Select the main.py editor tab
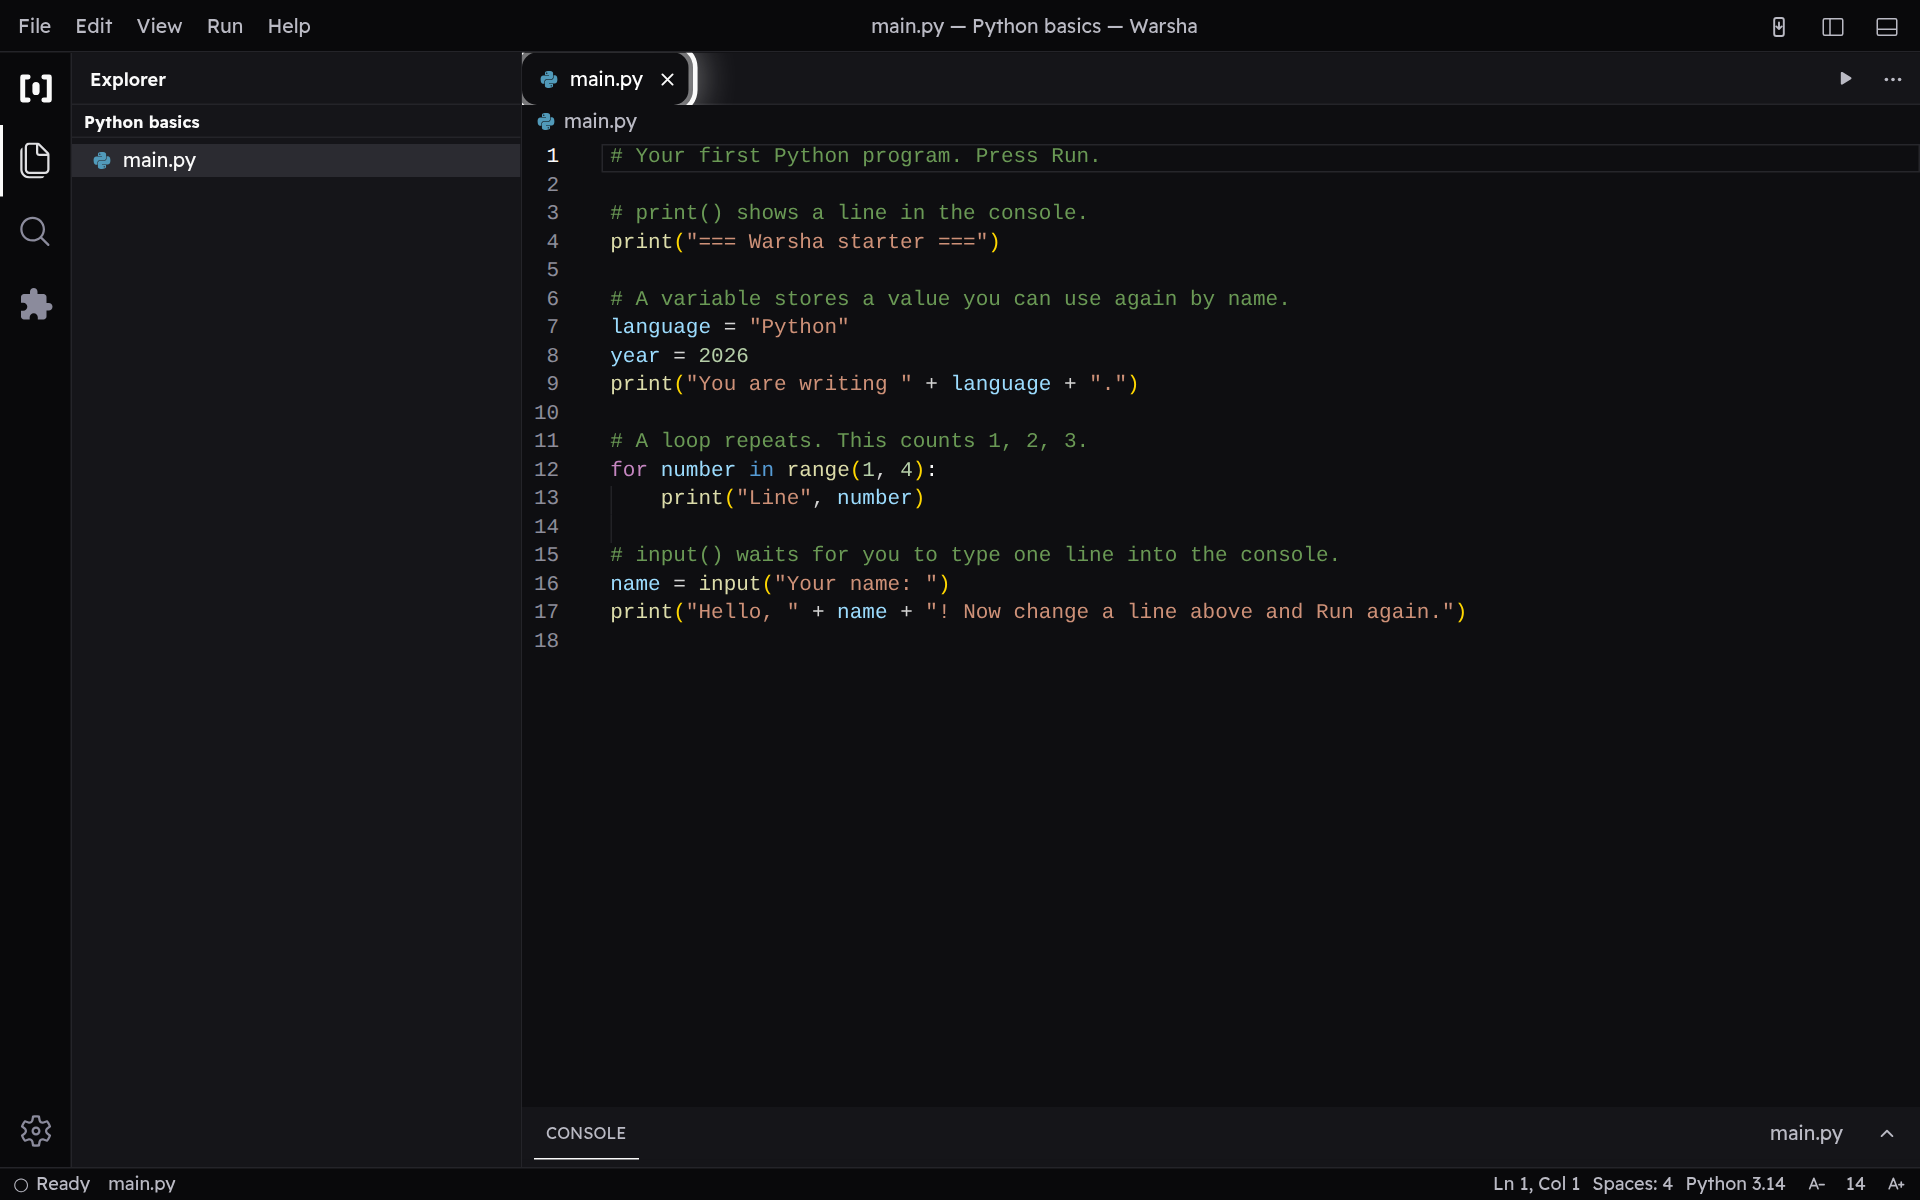Screen dimensions: 1920x1200 [x=607, y=79]
